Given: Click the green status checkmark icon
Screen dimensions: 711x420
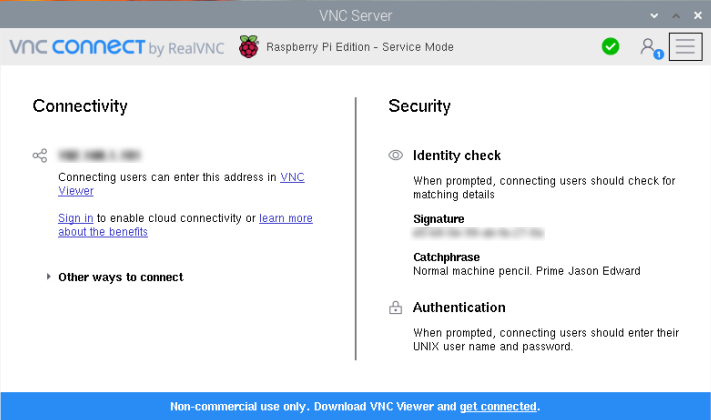Looking at the screenshot, I should click(610, 46).
